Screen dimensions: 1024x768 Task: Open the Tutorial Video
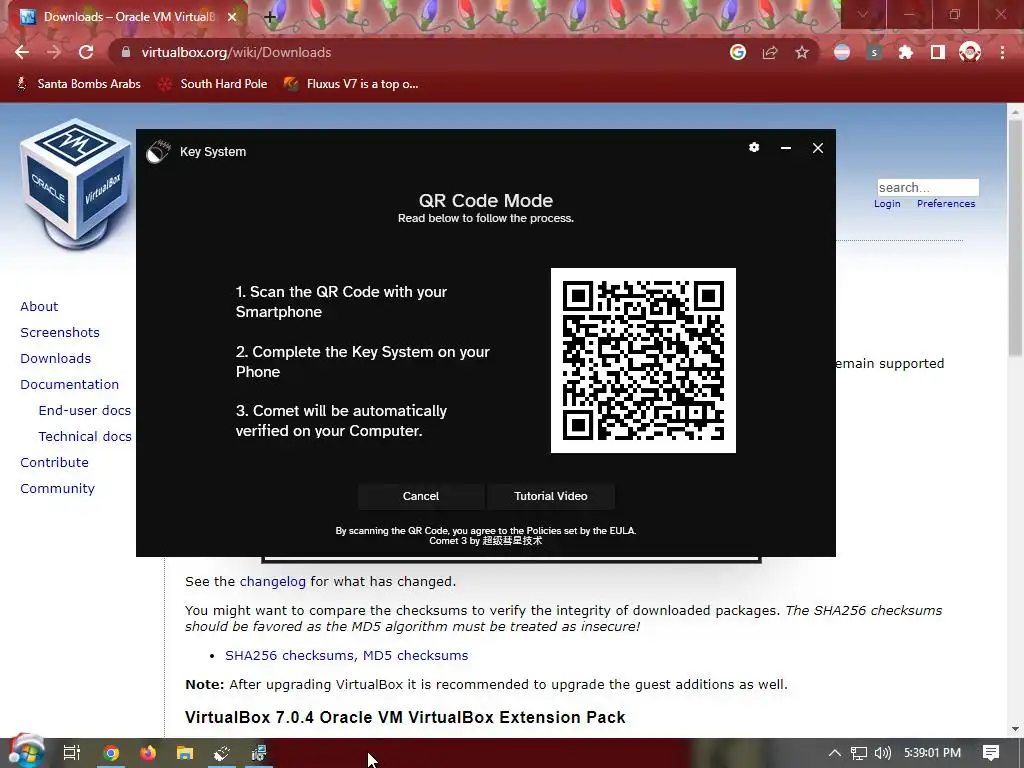point(551,496)
